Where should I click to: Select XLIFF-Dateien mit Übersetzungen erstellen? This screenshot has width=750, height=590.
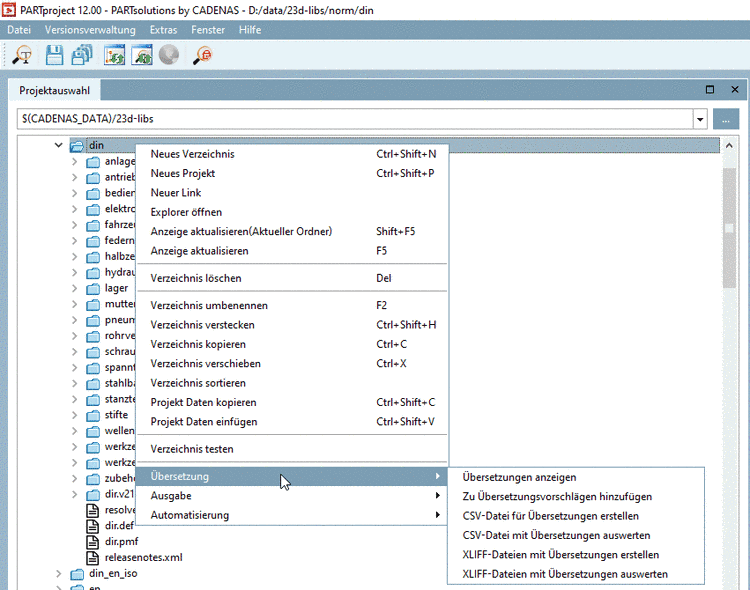(x=576, y=555)
